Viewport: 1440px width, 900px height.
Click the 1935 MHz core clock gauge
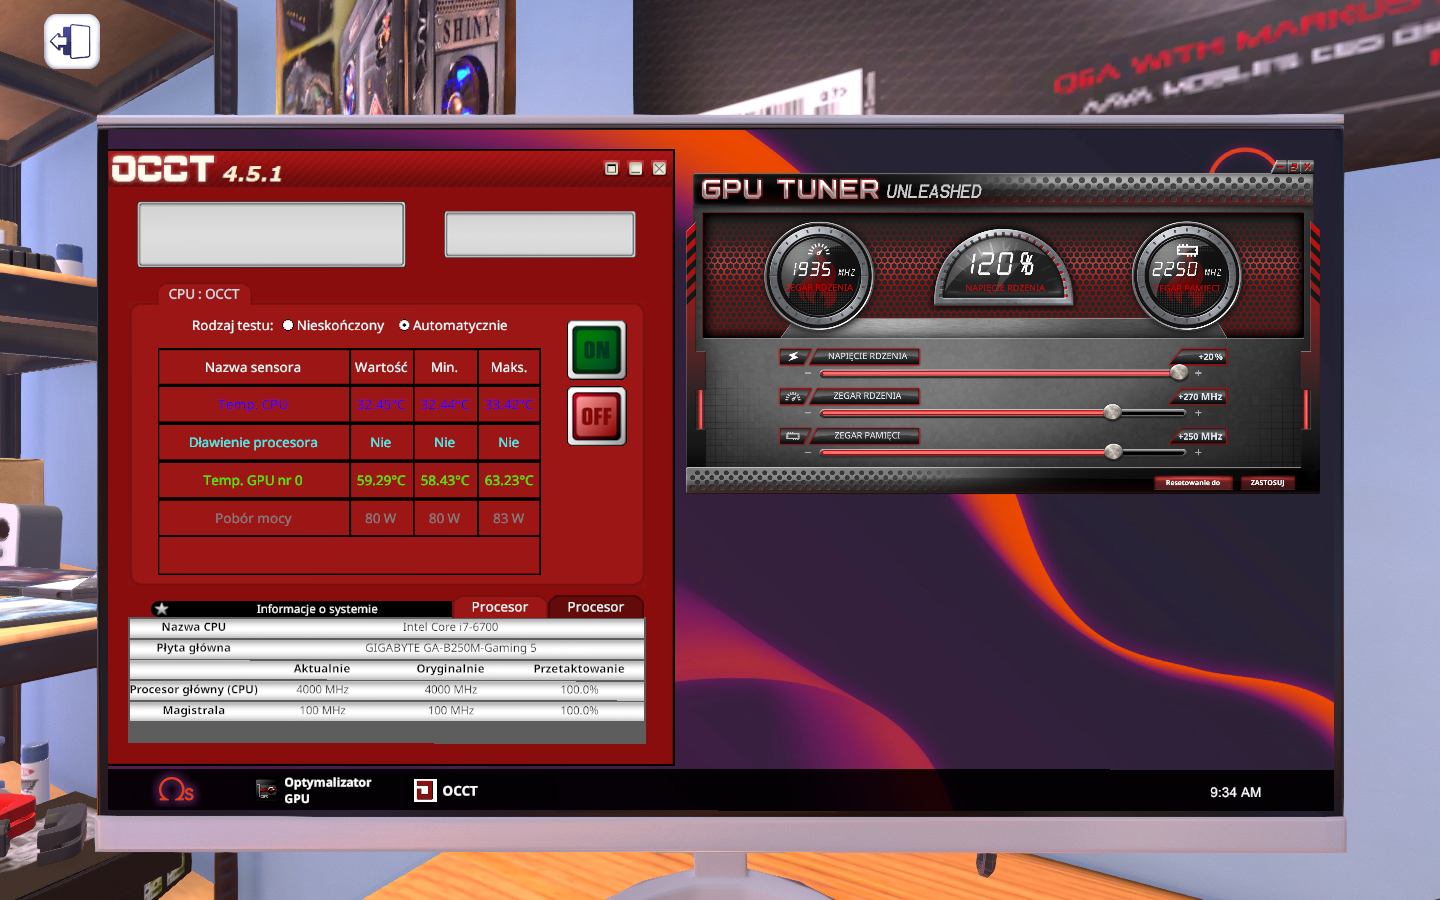point(819,276)
